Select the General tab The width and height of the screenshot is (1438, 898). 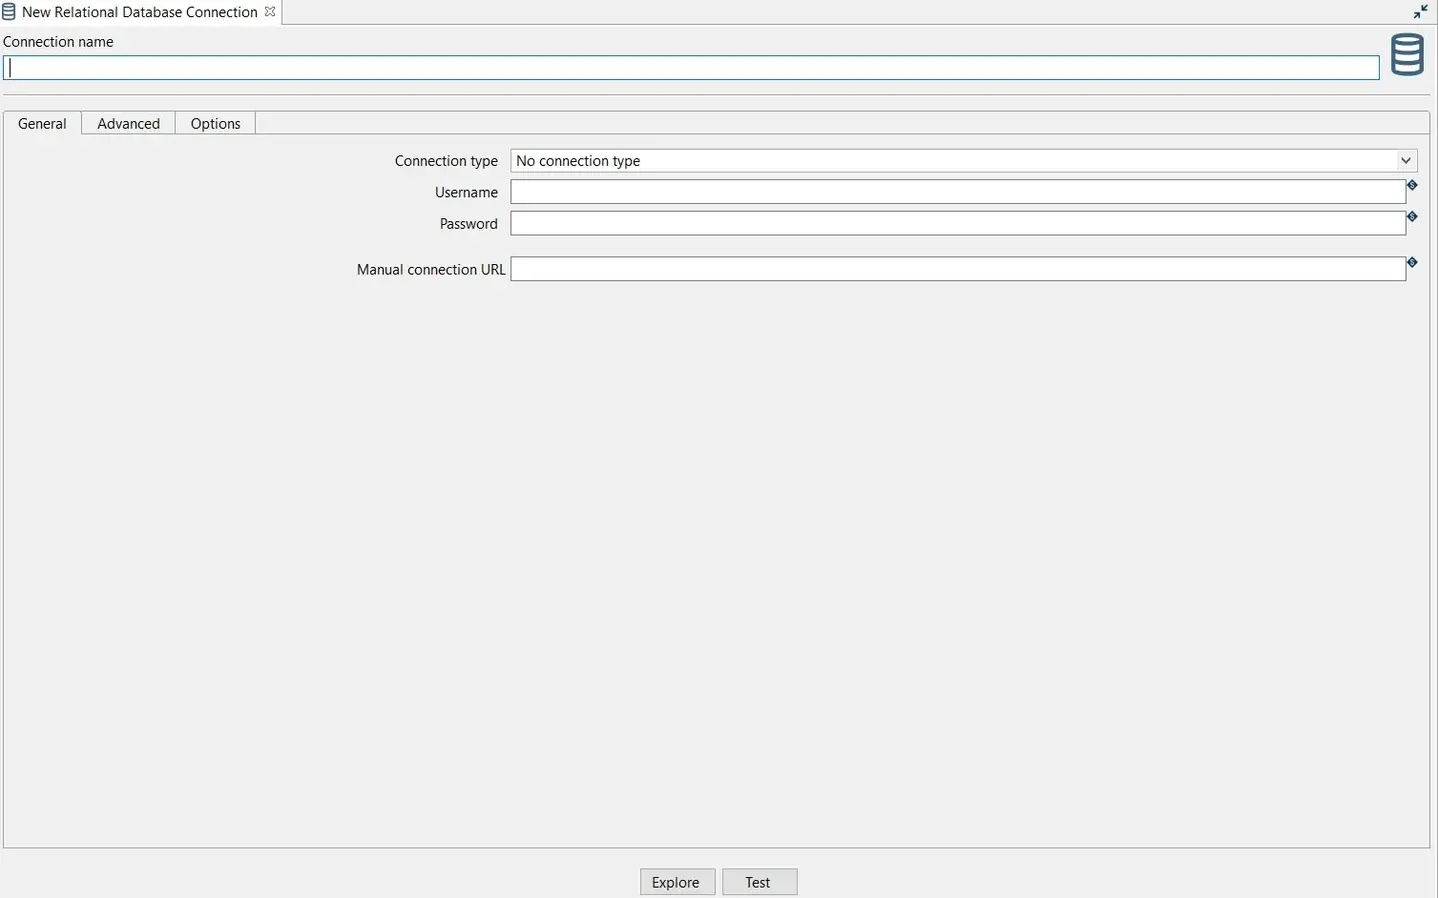tap(41, 123)
